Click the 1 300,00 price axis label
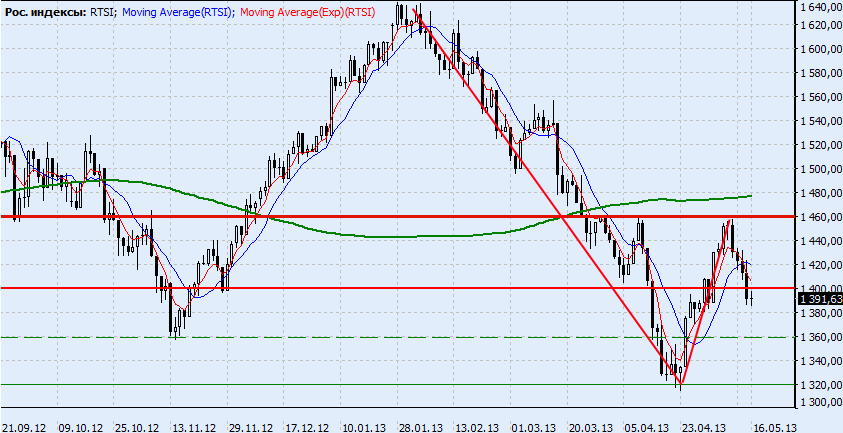This screenshot has height=433, width=843. pos(821,402)
